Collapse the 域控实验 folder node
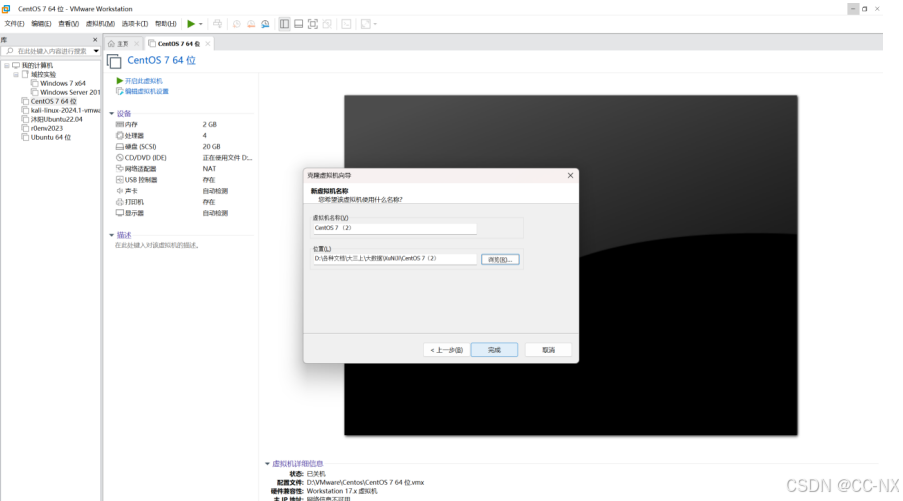 pyautogui.click(x=16, y=74)
